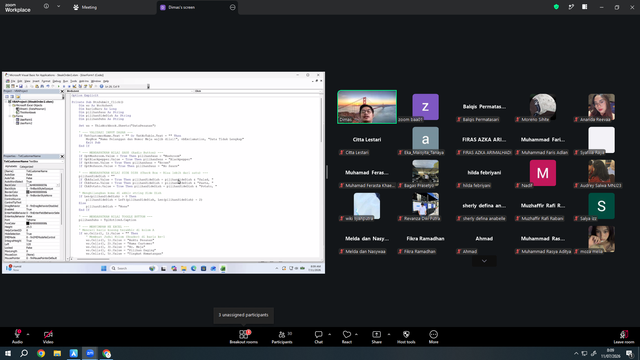
Task: Click the meeting info icon near Workplace logo
Action: pyautogui.click(x=46, y=6)
